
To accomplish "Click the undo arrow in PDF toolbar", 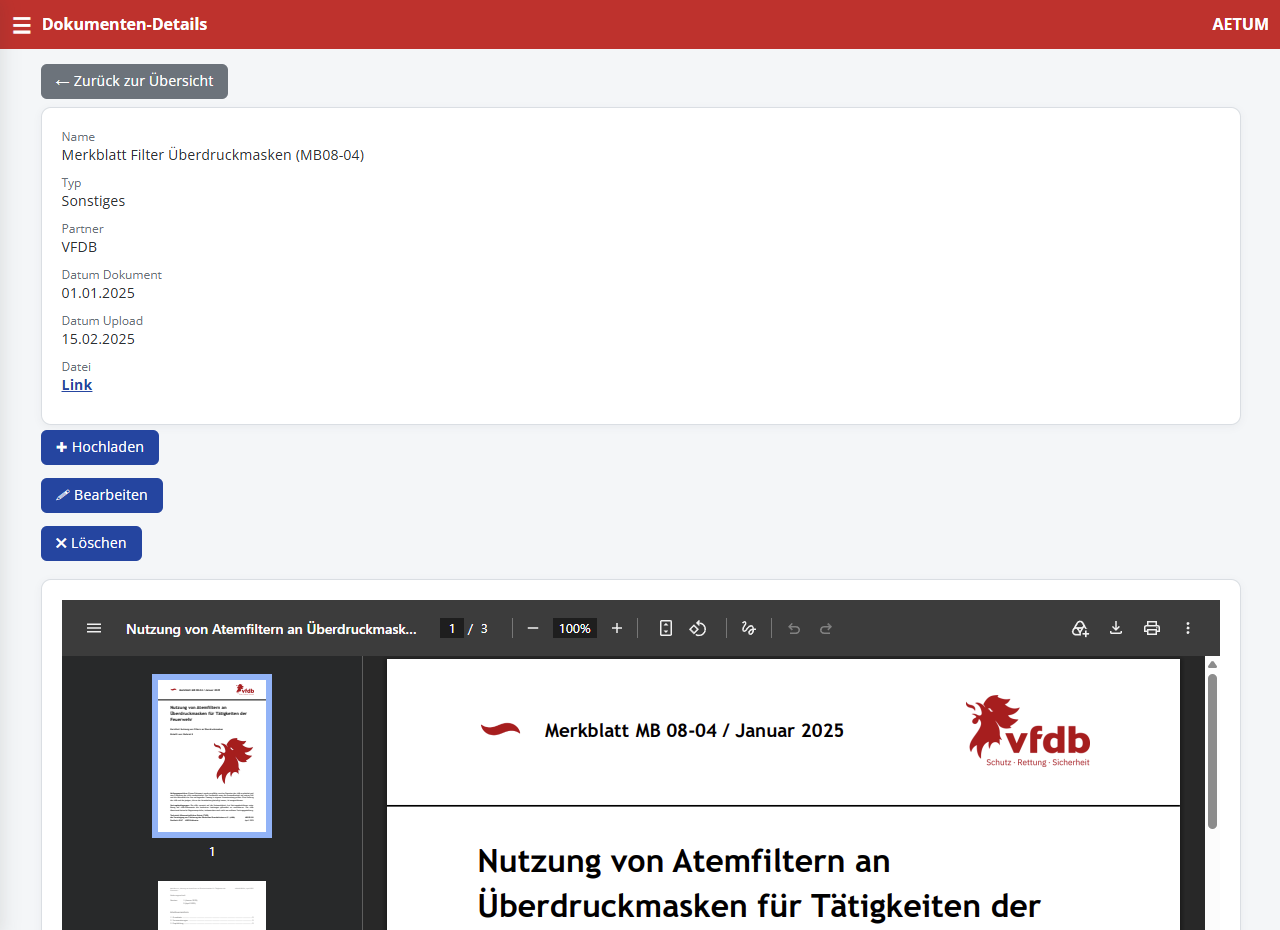I will (794, 628).
